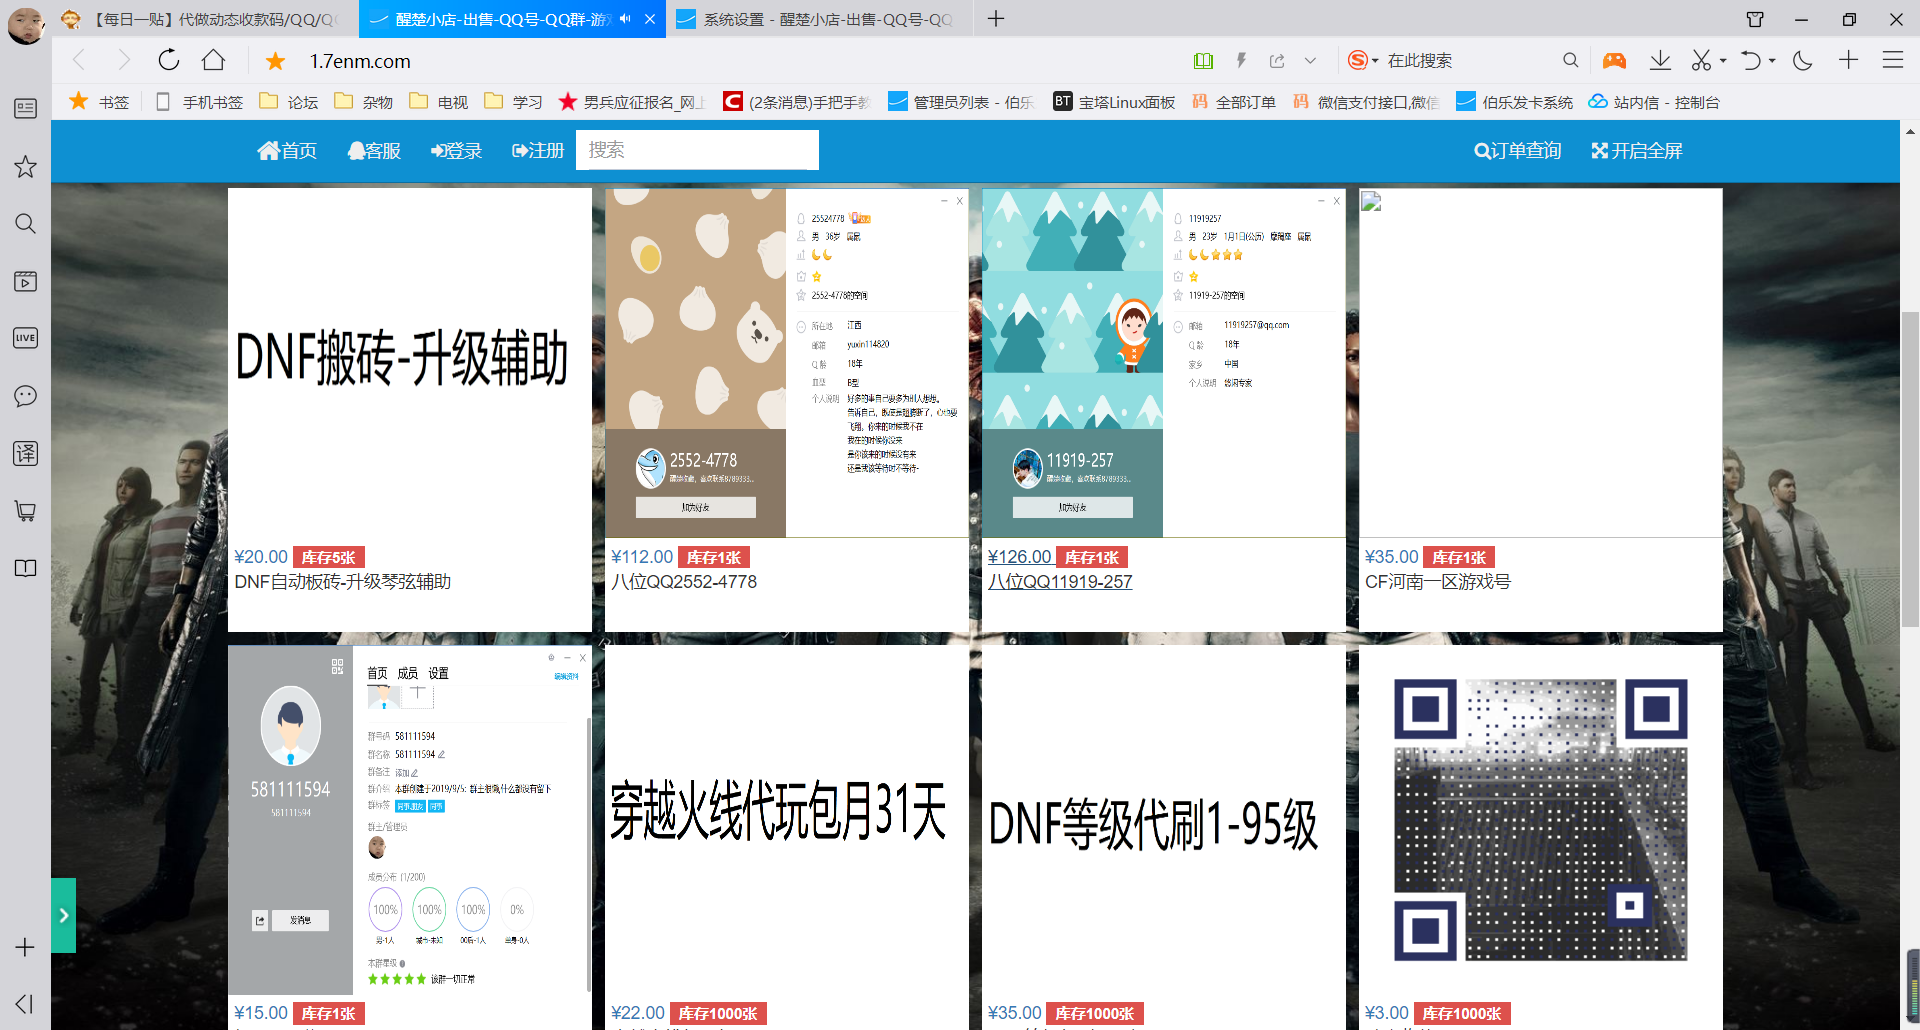1920x1030 pixels.
Task: Open sidebar reading book icon
Action: tap(25, 568)
